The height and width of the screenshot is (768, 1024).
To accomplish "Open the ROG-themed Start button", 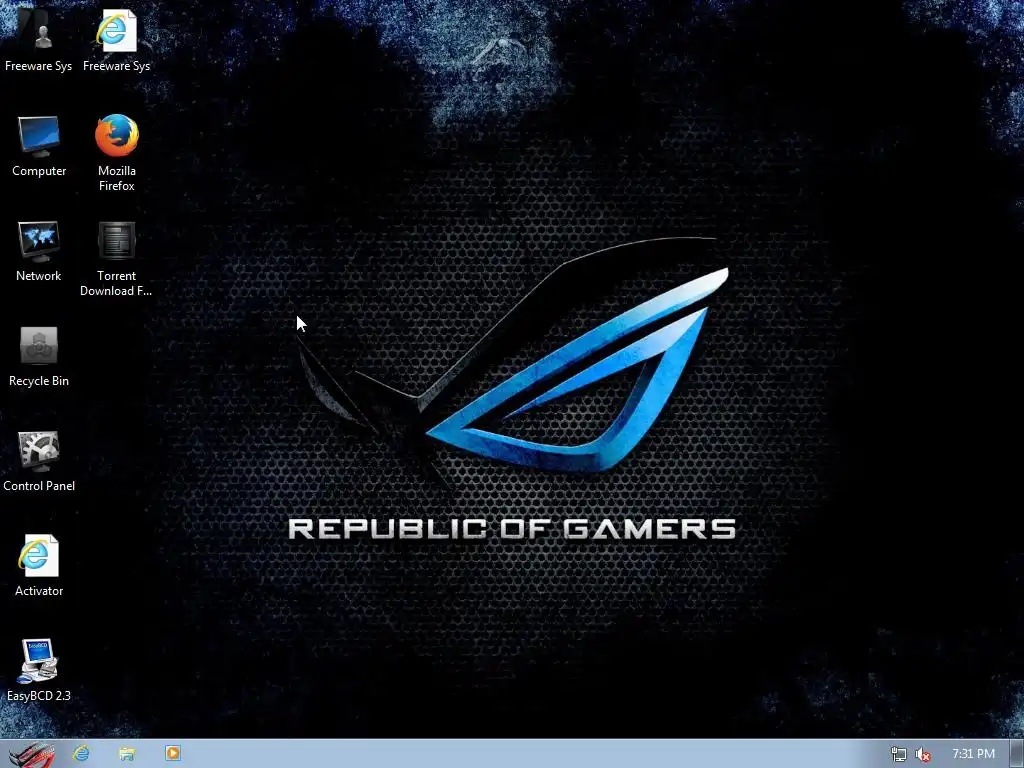I will coord(31,754).
